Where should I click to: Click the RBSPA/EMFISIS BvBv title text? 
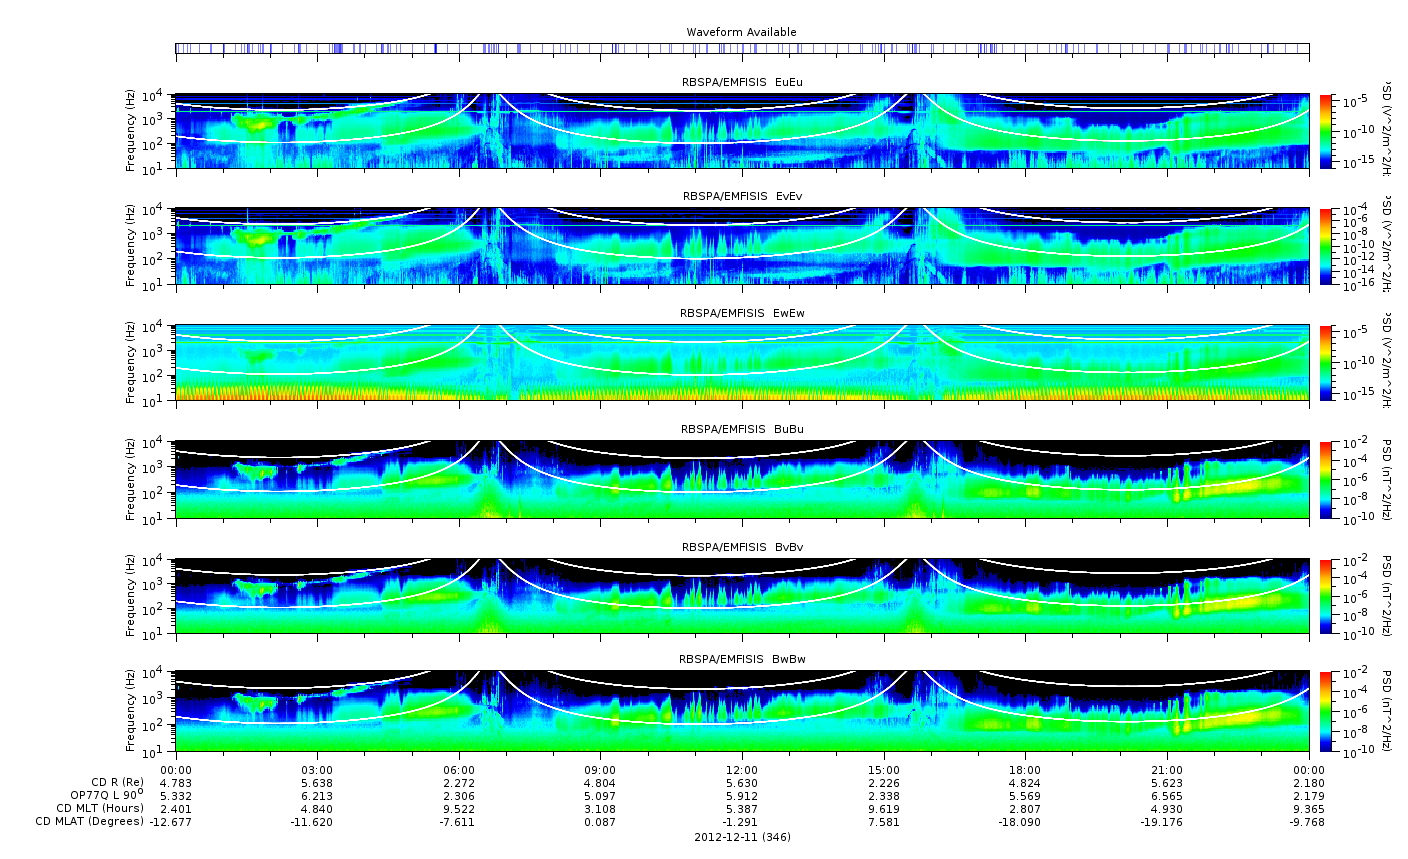742,547
